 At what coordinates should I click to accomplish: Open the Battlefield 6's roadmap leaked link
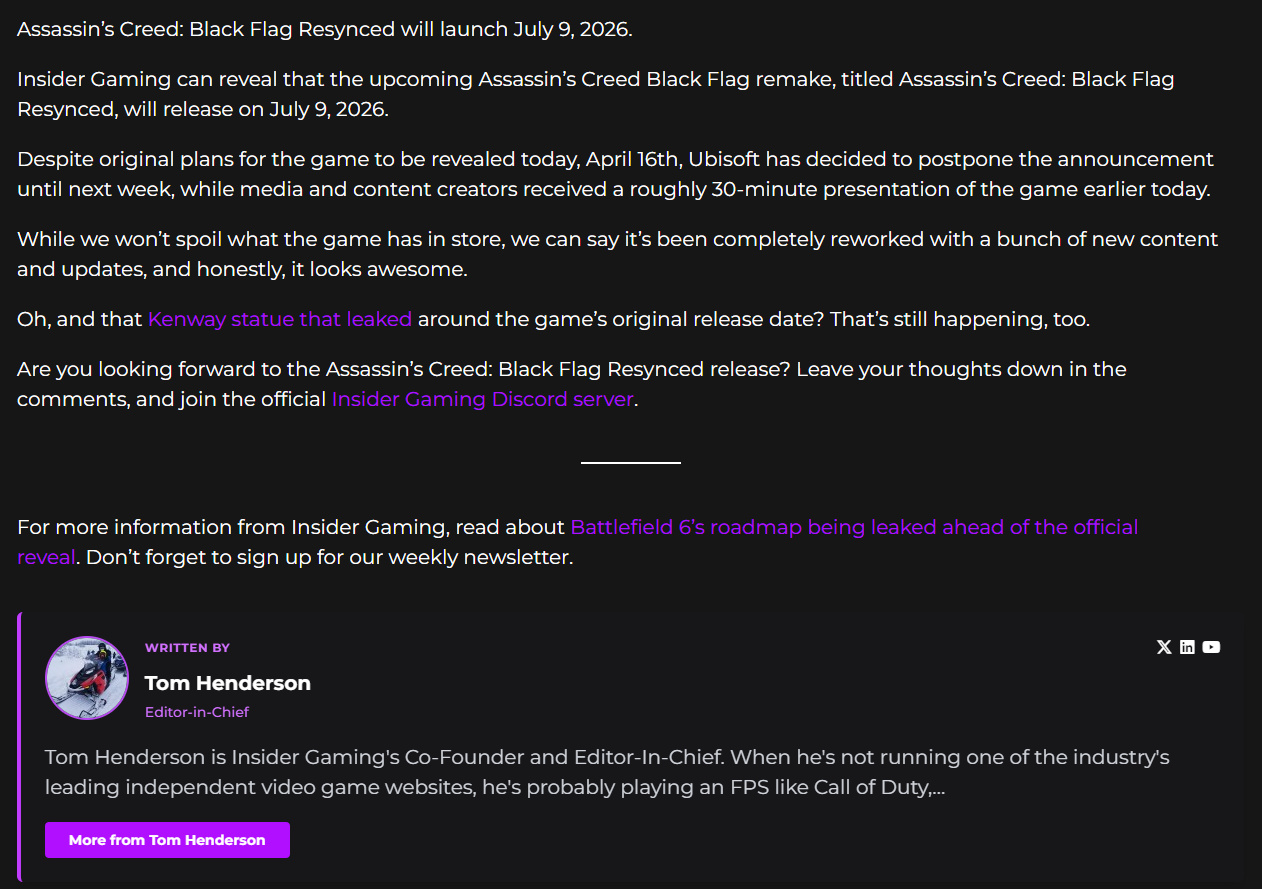tap(853, 527)
